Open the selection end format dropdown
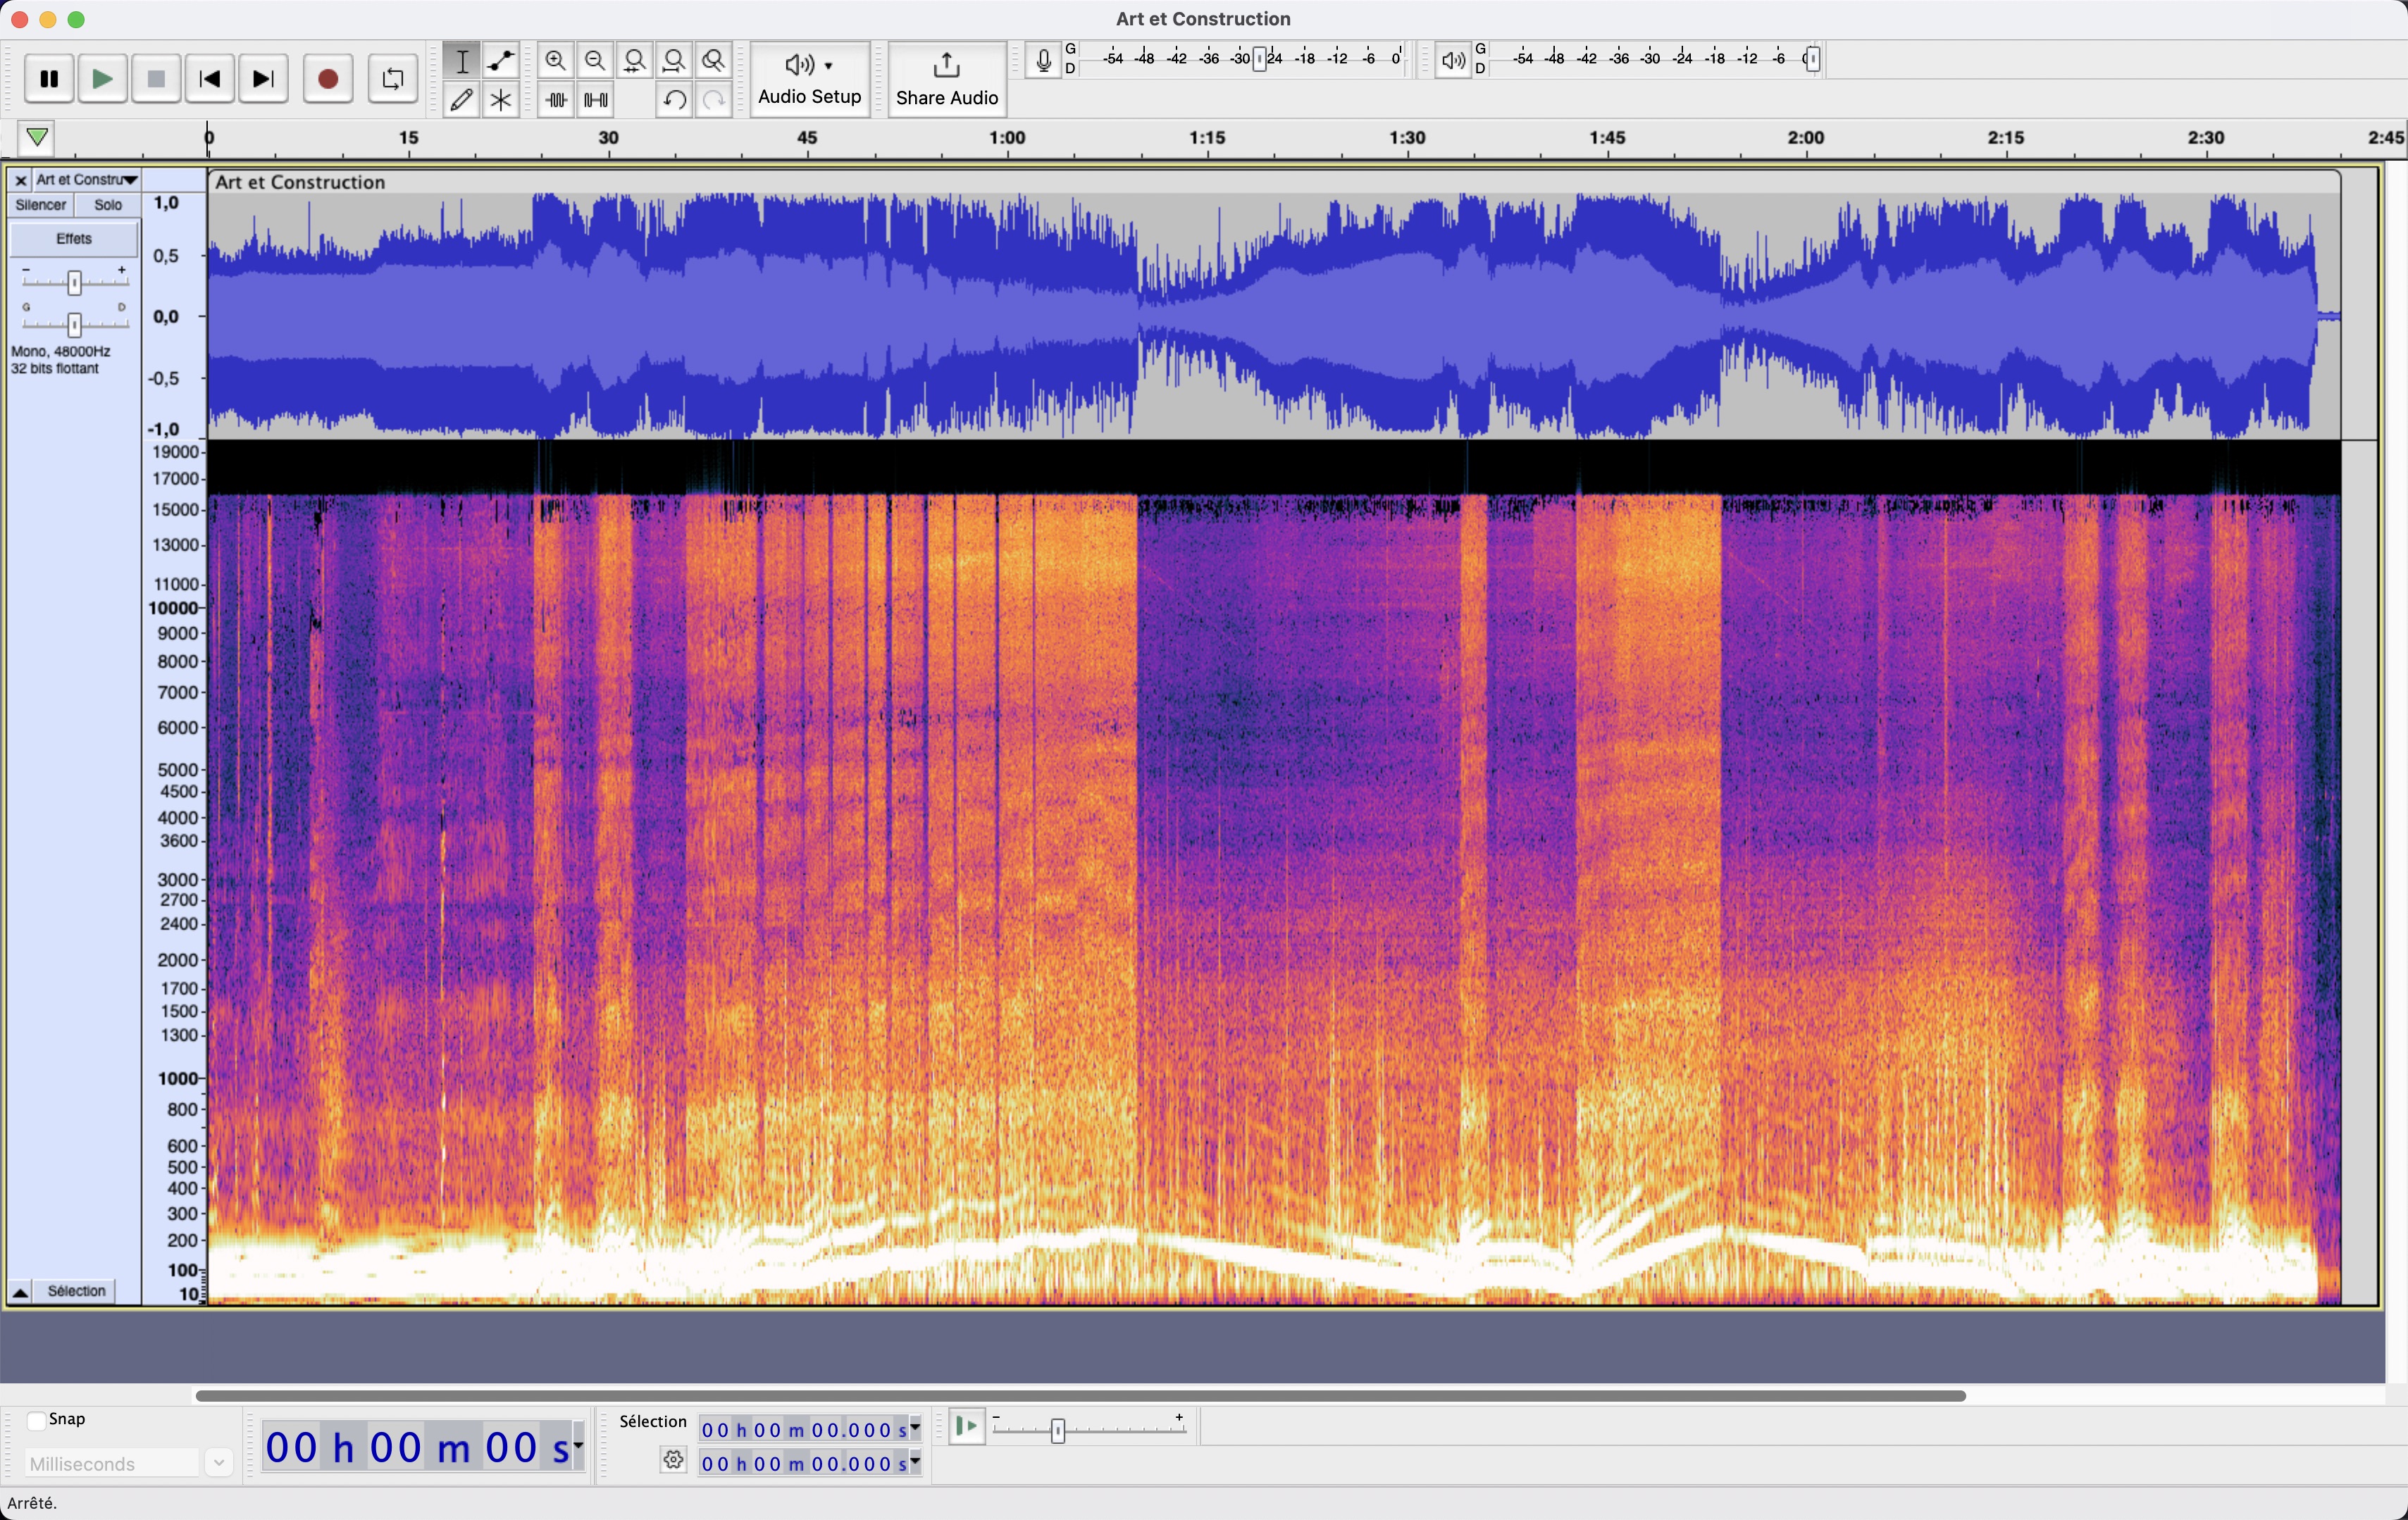Viewport: 2408px width, 1520px height. click(915, 1464)
